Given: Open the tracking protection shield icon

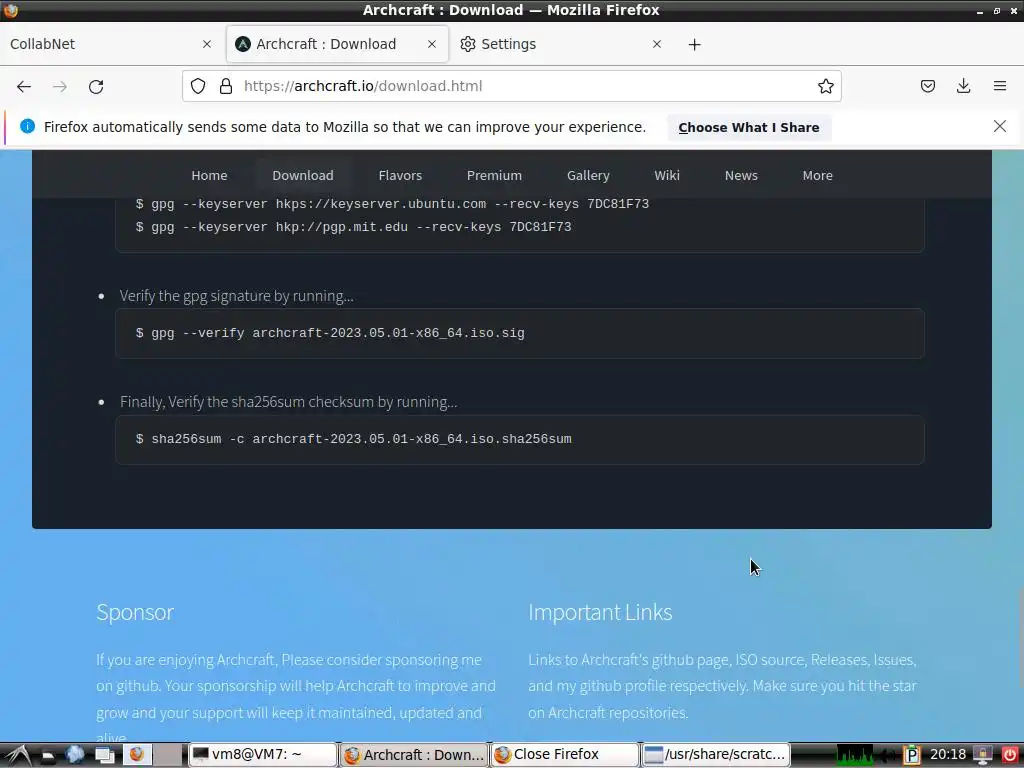Looking at the screenshot, I should point(198,86).
